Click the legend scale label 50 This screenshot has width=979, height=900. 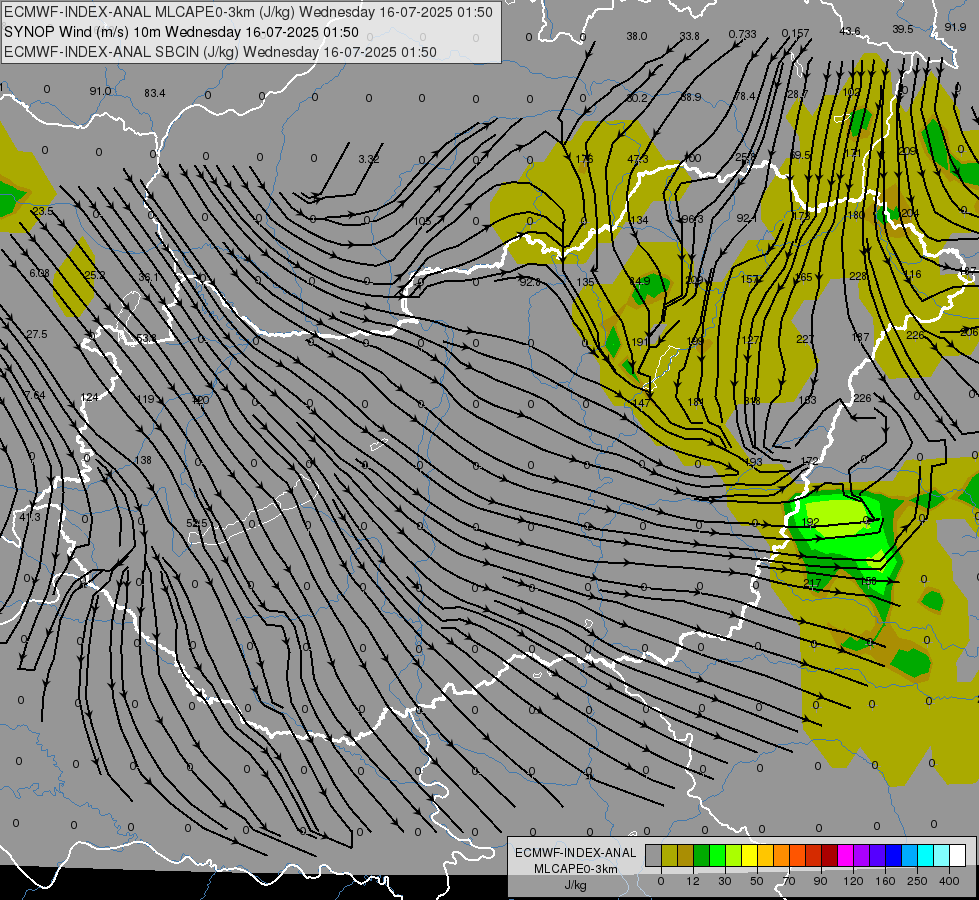coord(756,881)
